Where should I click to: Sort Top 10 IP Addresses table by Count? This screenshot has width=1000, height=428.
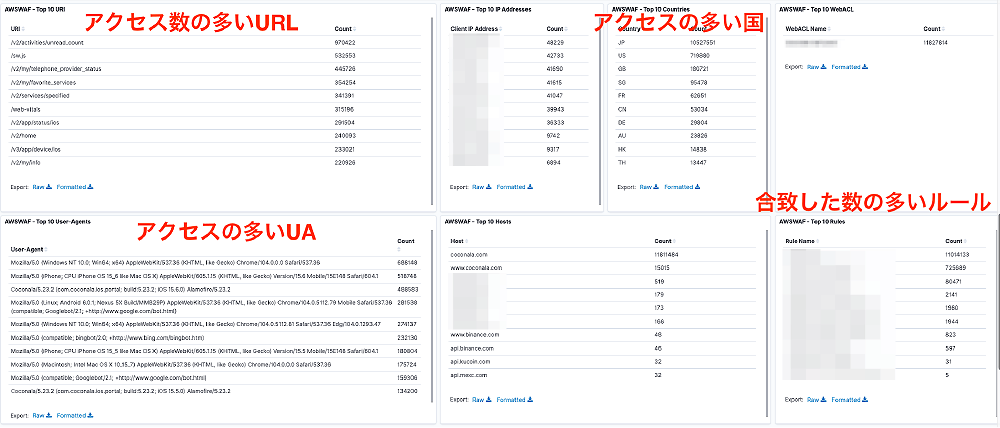click(x=557, y=29)
